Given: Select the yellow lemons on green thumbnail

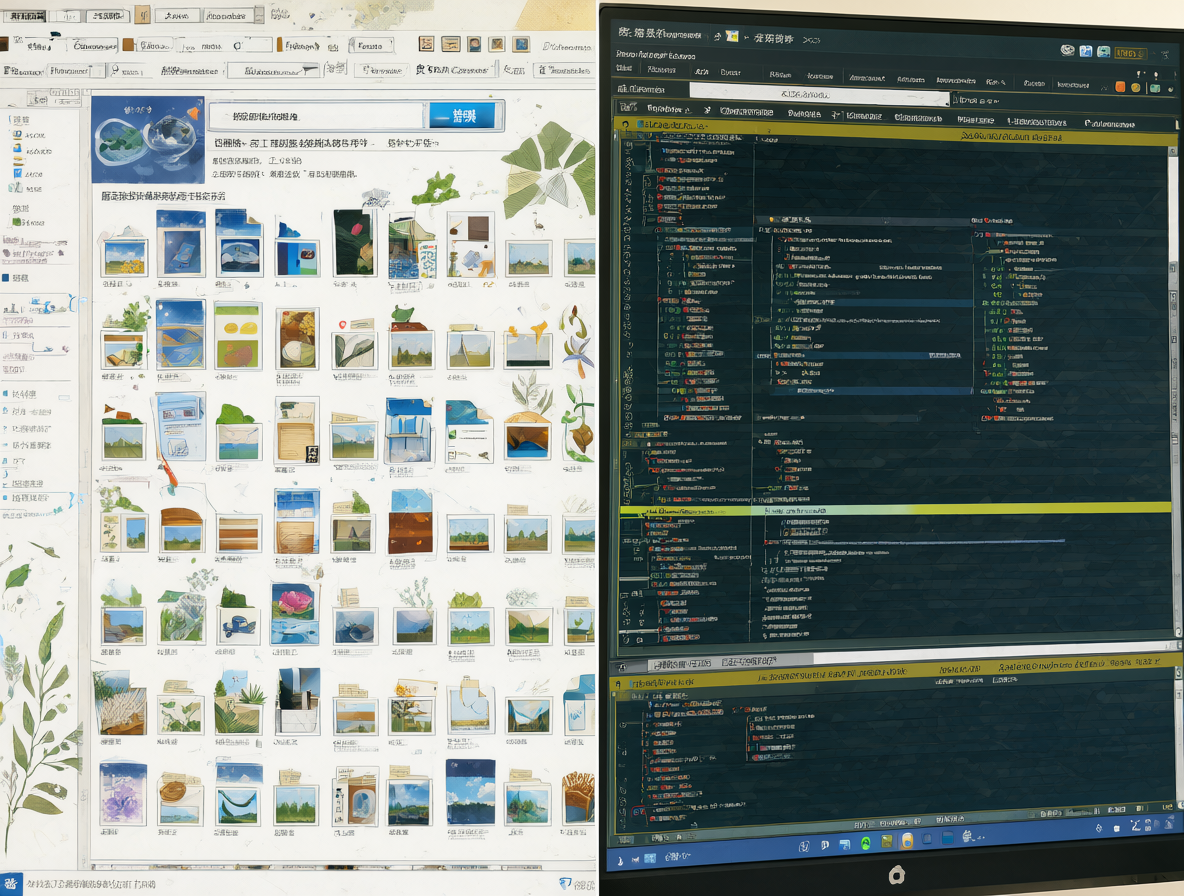Looking at the screenshot, I should point(237,336).
